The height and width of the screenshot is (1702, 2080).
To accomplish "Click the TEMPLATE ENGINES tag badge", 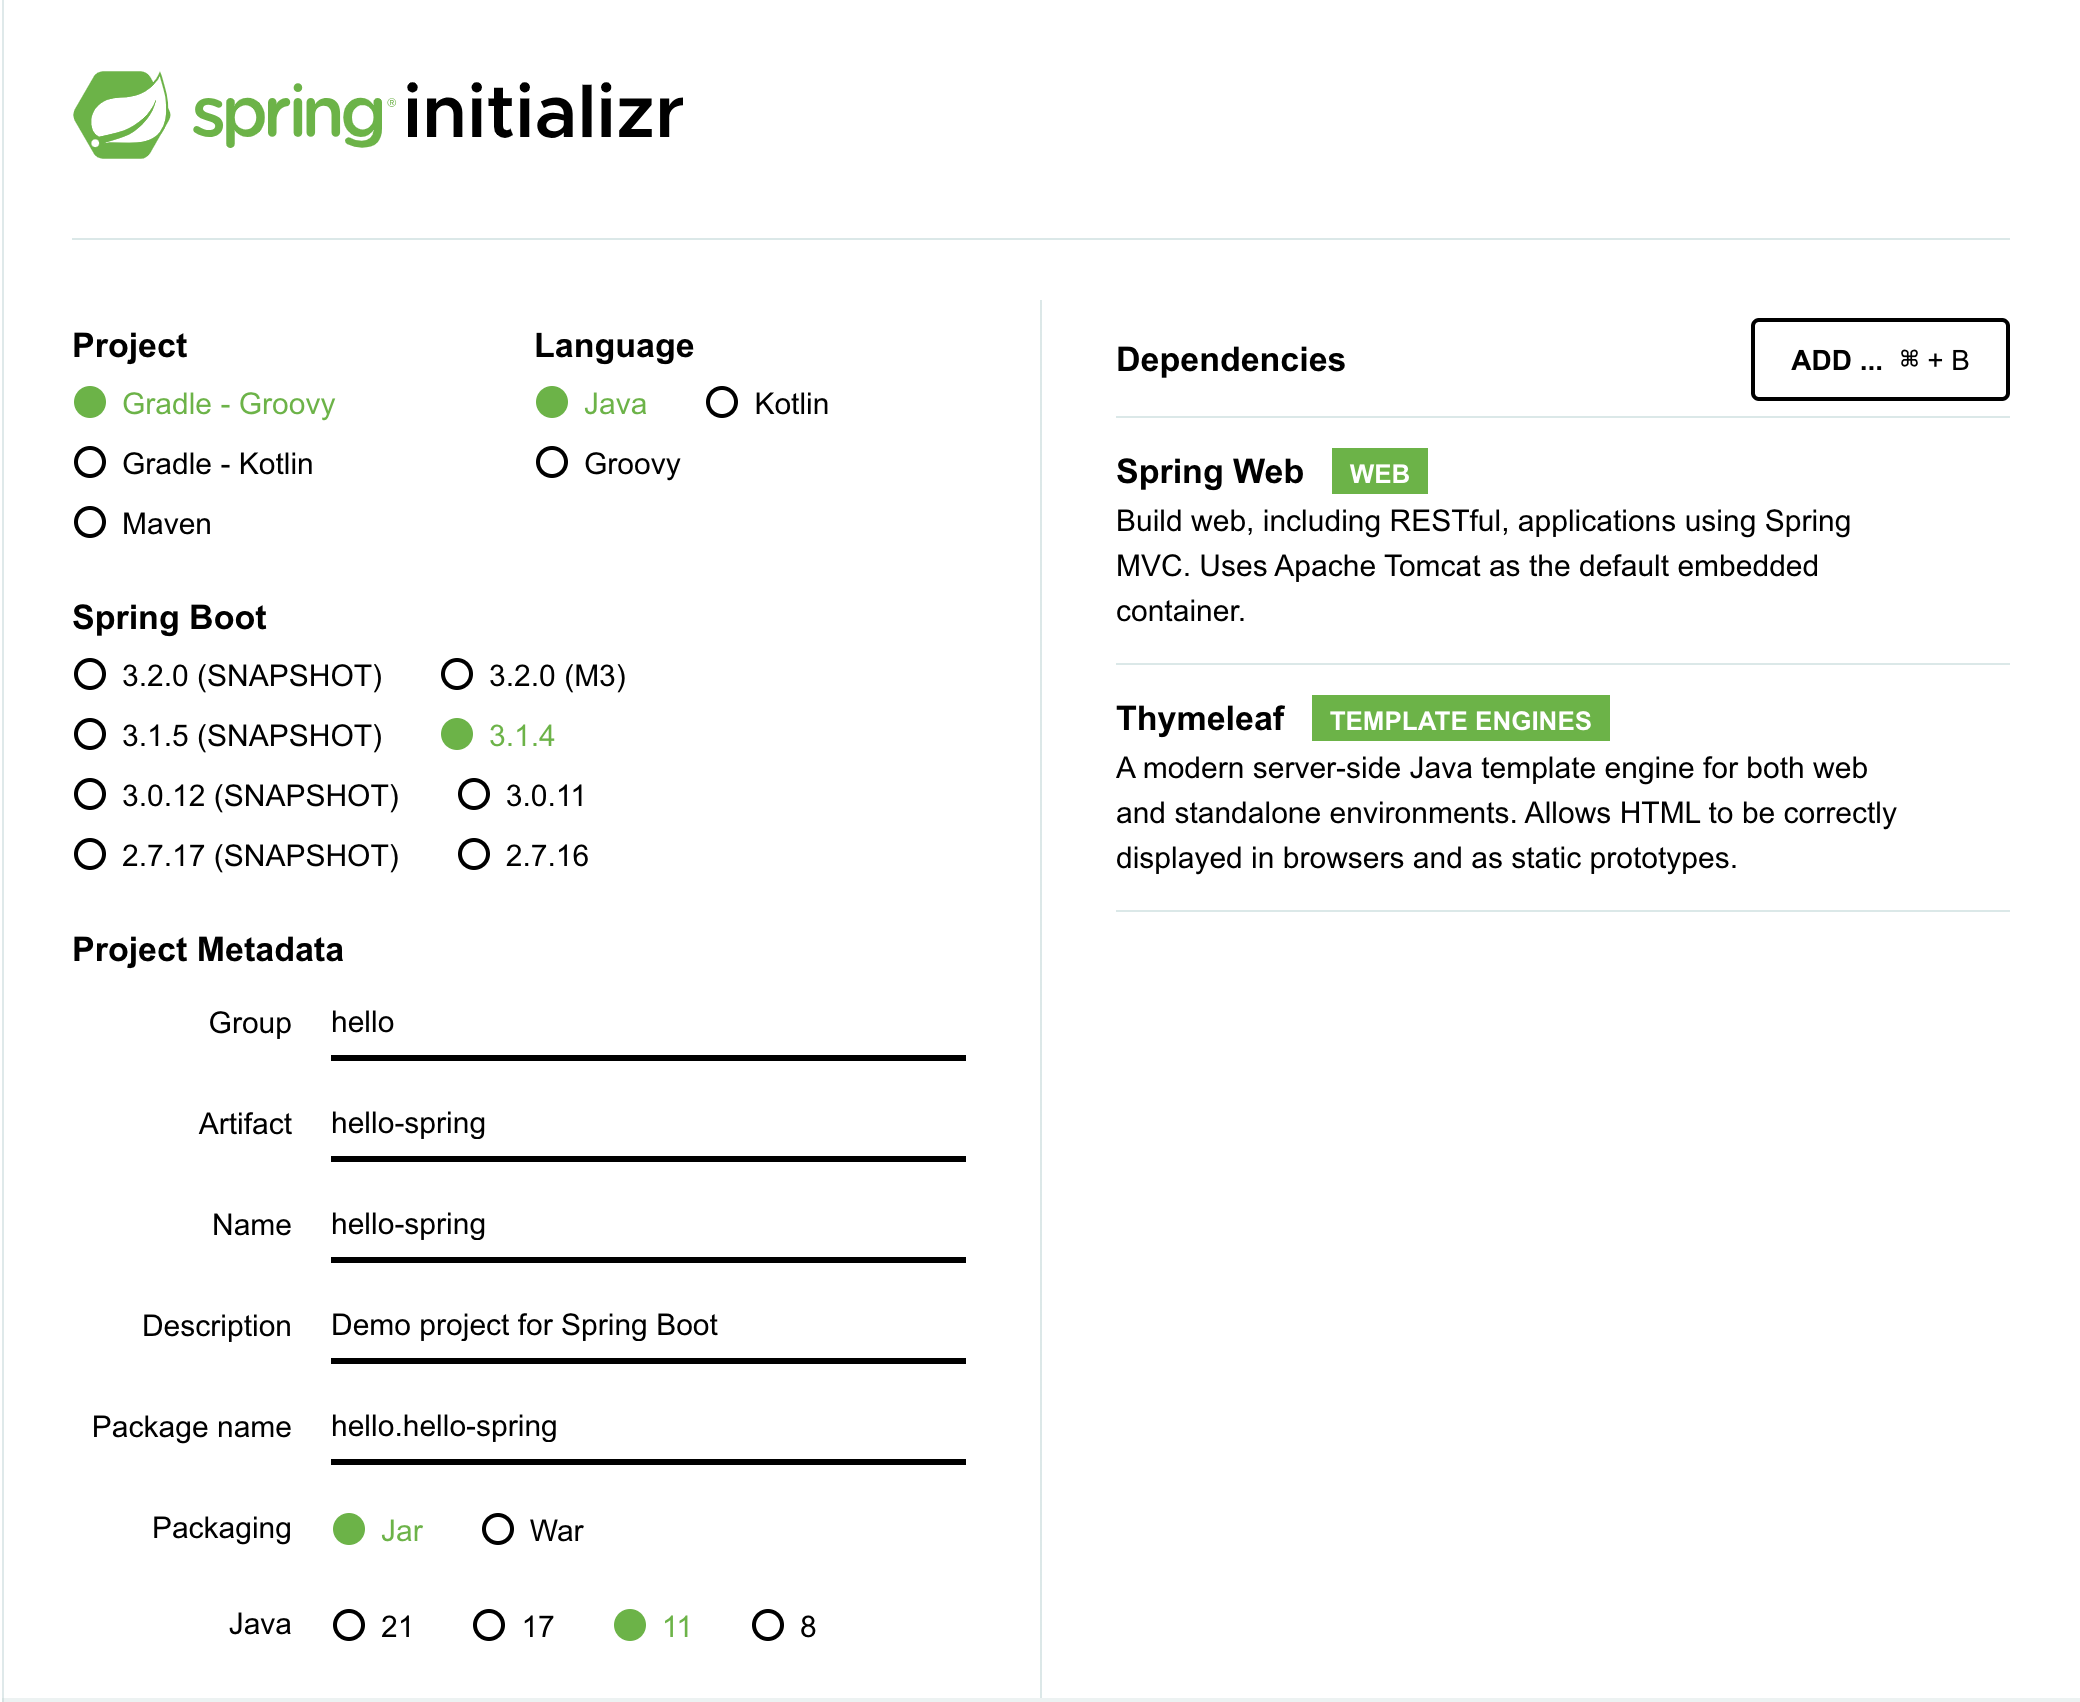I will pyautogui.click(x=1460, y=719).
